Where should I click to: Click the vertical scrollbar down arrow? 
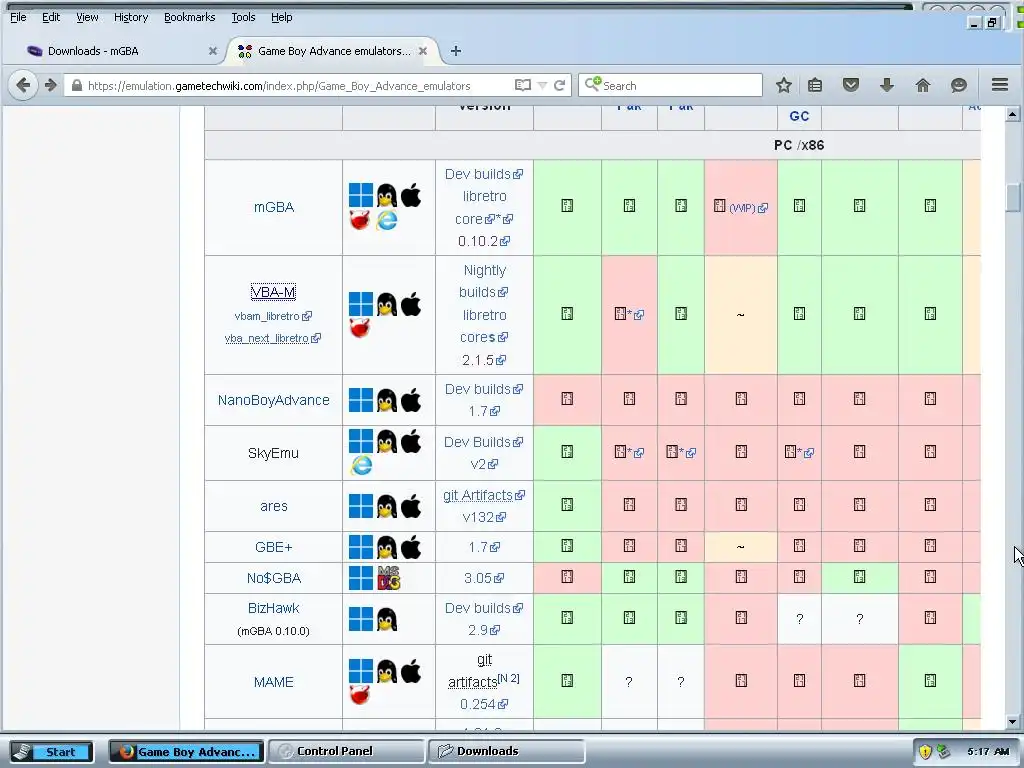tap(1012, 722)
